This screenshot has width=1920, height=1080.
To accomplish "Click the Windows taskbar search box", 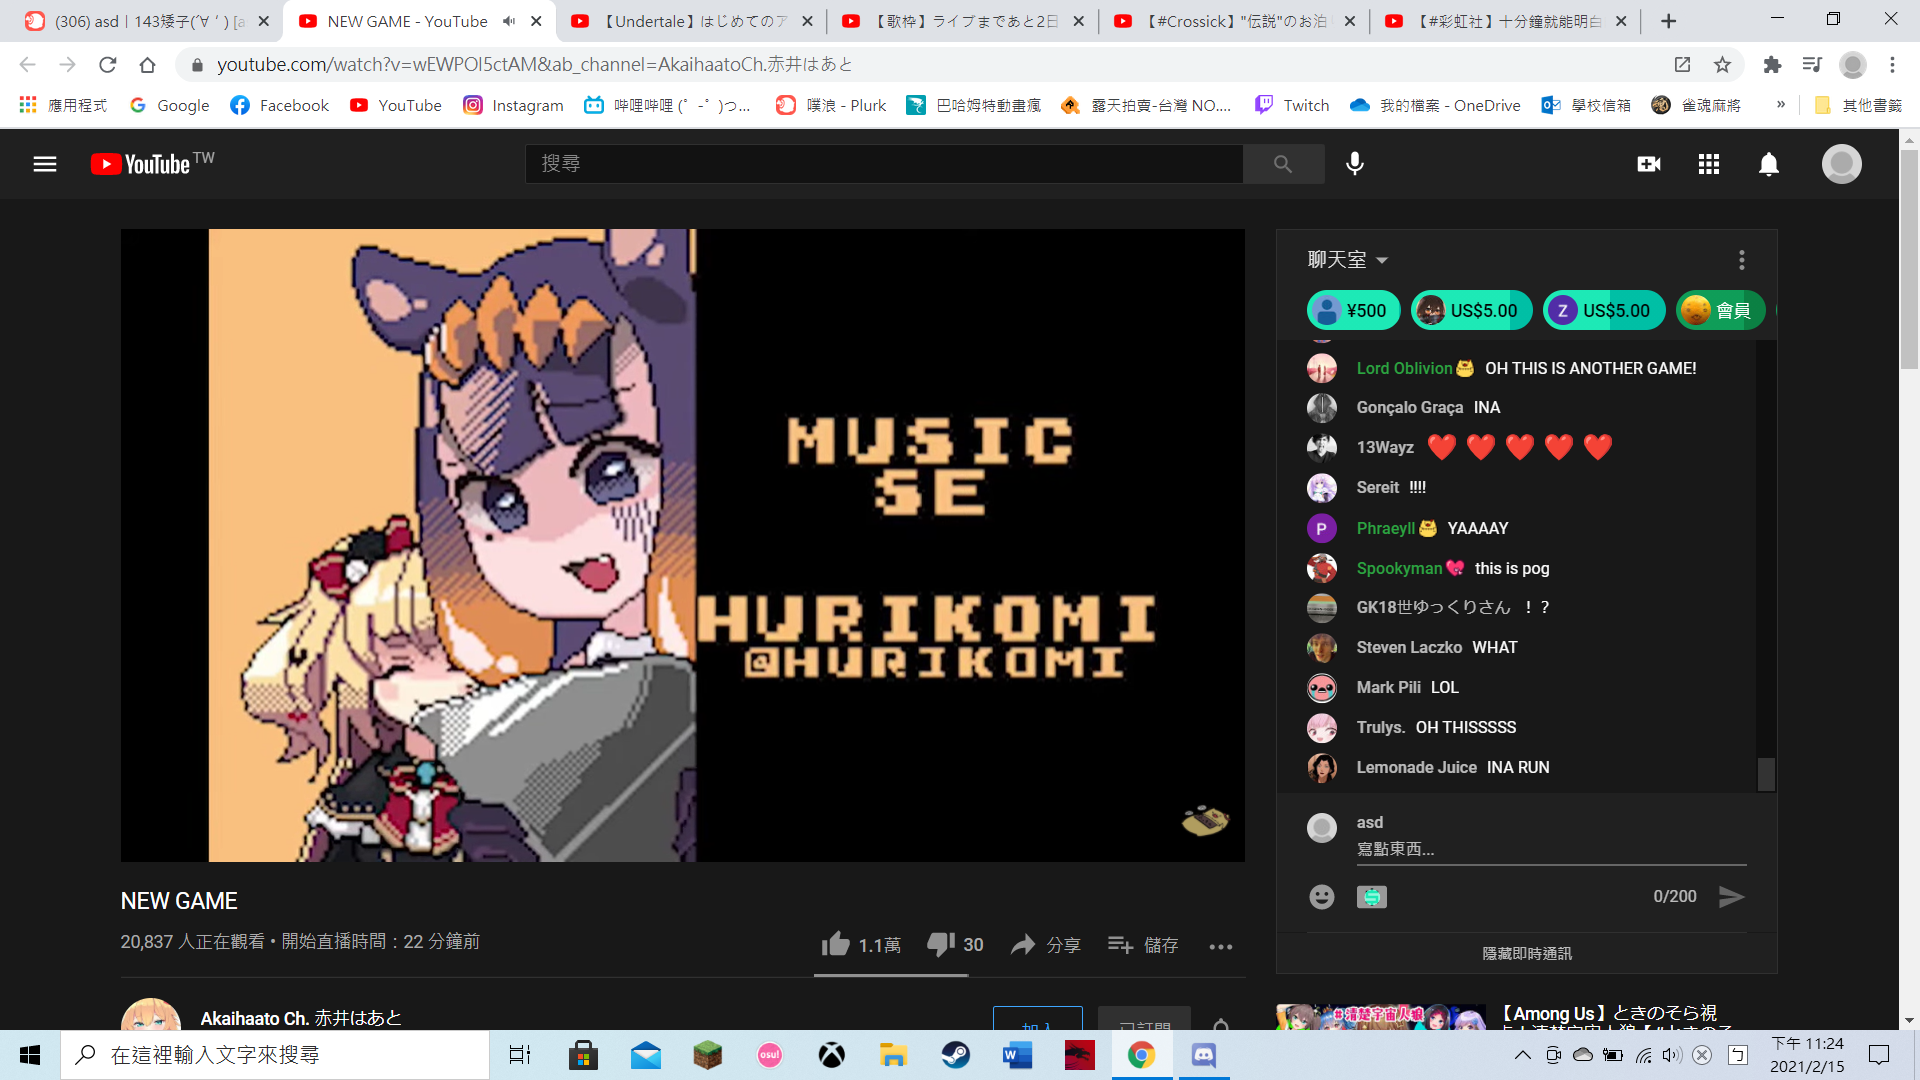I will pyautogui.click(x=275, y=1055).
